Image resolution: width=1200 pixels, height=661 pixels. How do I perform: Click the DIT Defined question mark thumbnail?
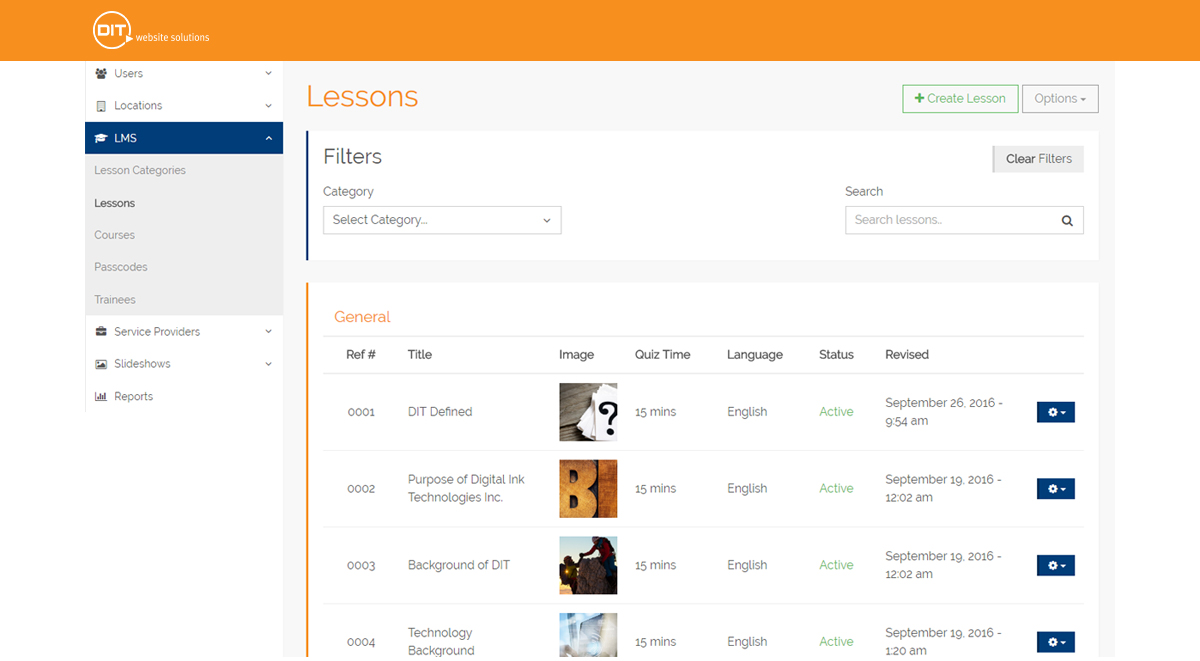pyautogui.click(x=588, y=412)
